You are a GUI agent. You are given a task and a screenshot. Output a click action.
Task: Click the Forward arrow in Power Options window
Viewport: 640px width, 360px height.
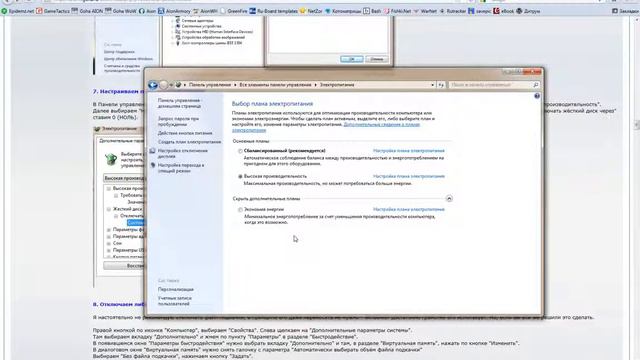coord(163,85)
